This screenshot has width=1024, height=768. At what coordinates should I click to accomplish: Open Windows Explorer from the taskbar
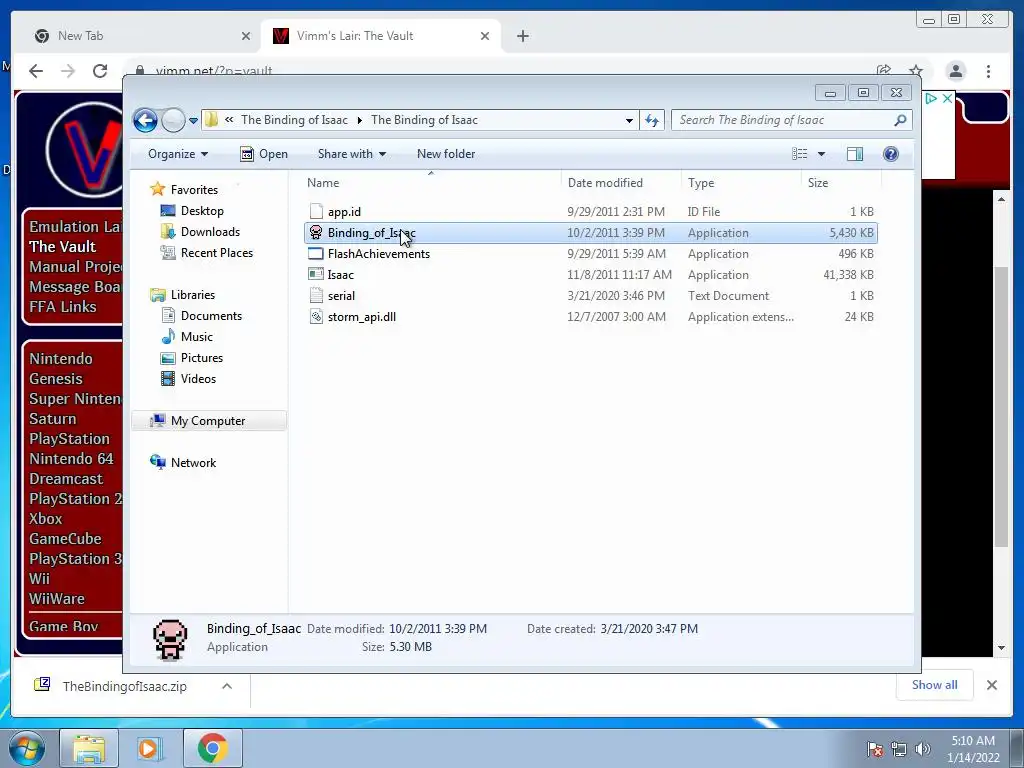click(x=89, y=748)
